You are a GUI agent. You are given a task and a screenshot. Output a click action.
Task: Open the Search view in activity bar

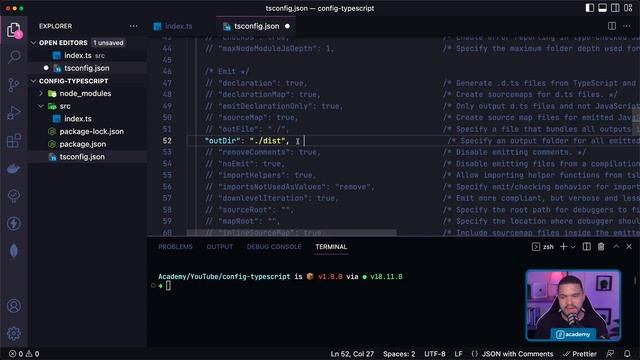(14, 57)
